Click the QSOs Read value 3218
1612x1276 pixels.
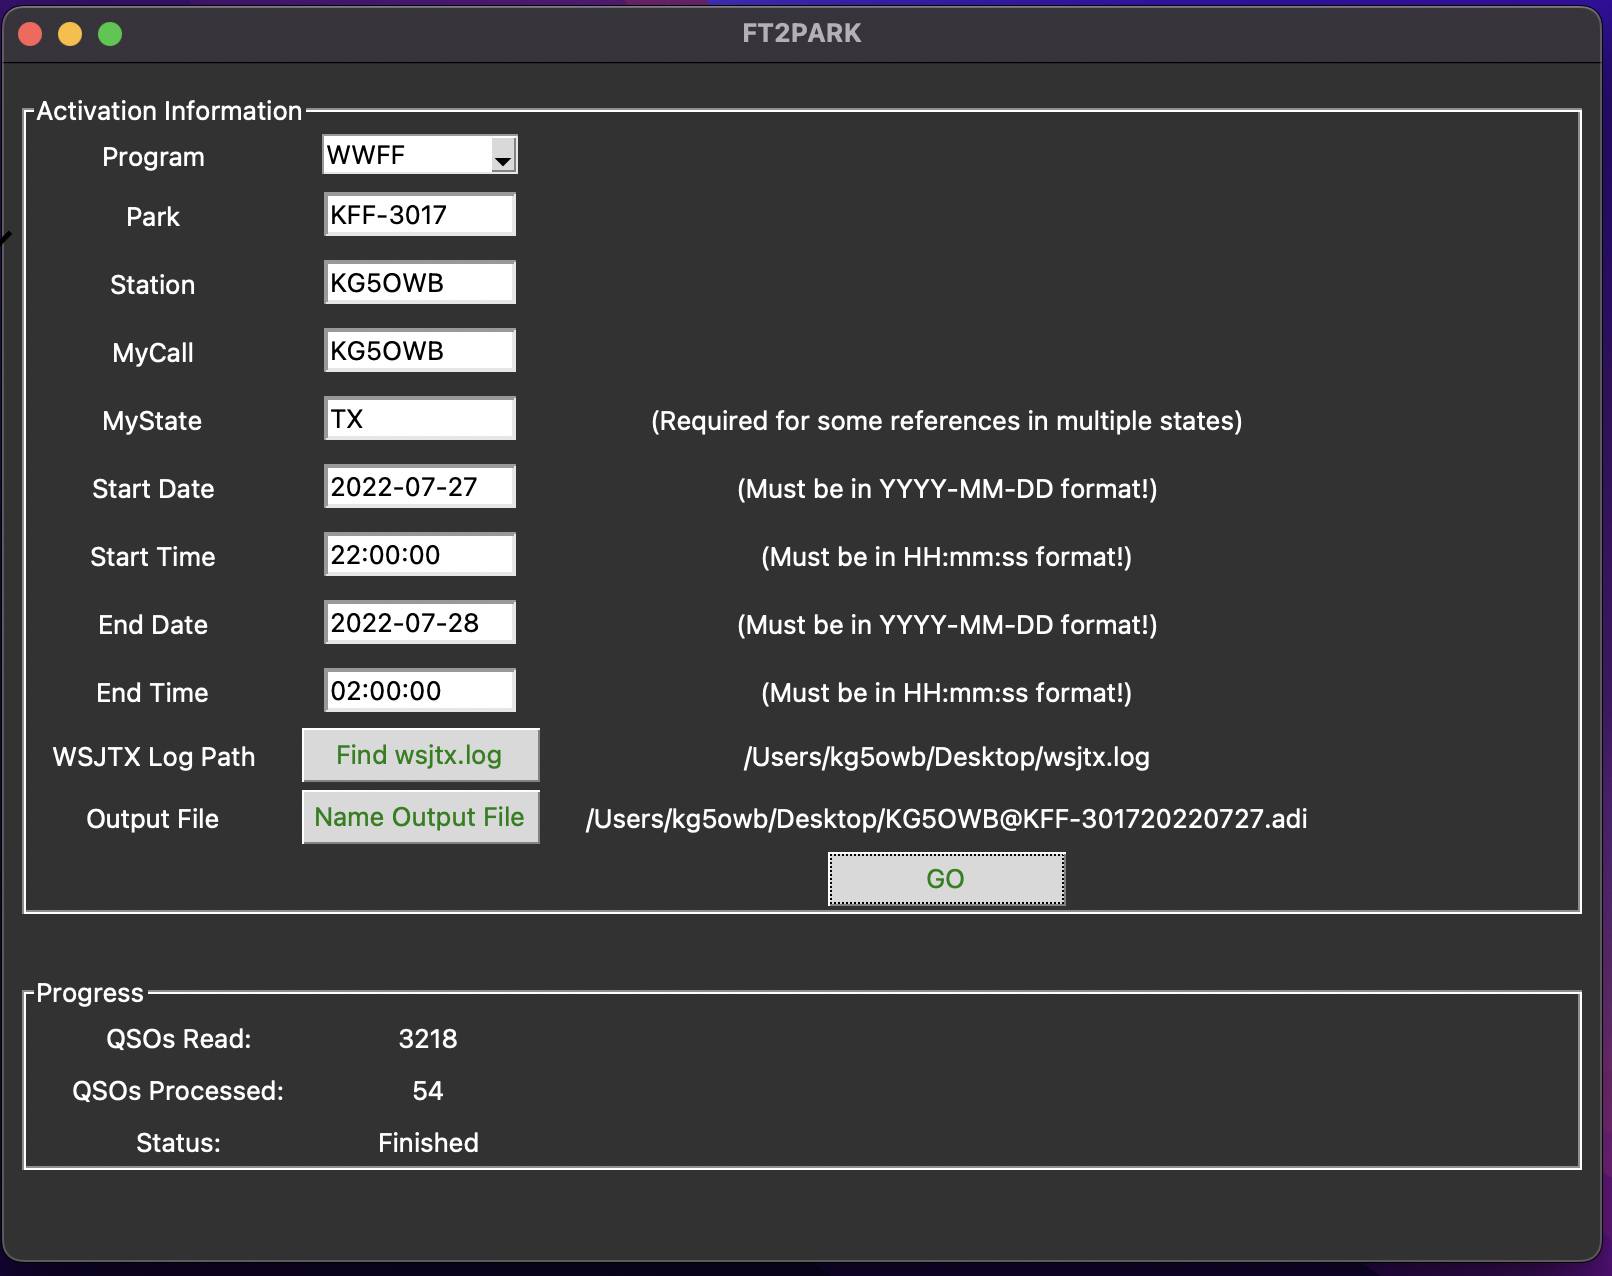coord(428,1039)
